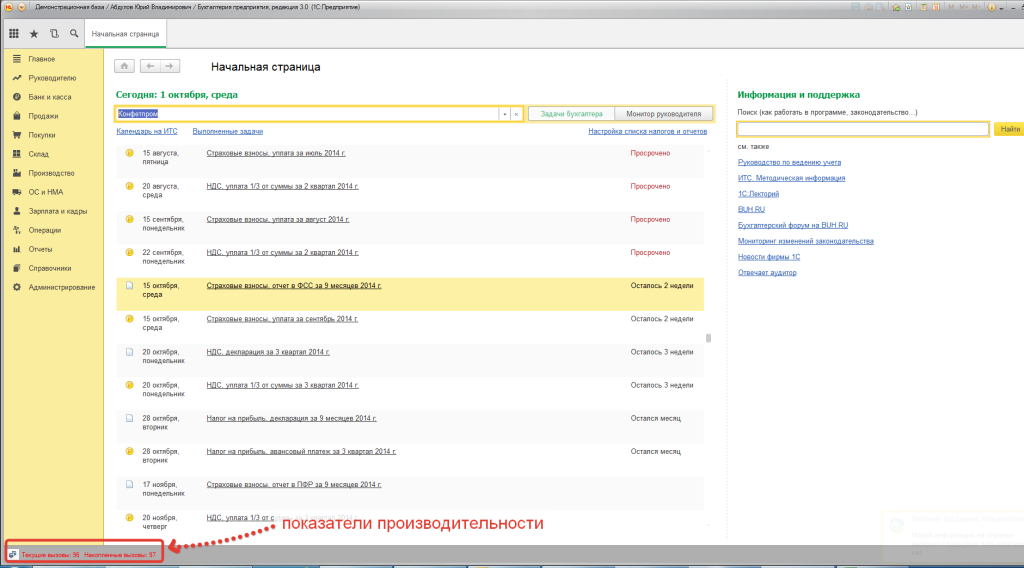The image size is (1024, 568).
Task: Open the Favorites star panel
Action: (34, 33)
